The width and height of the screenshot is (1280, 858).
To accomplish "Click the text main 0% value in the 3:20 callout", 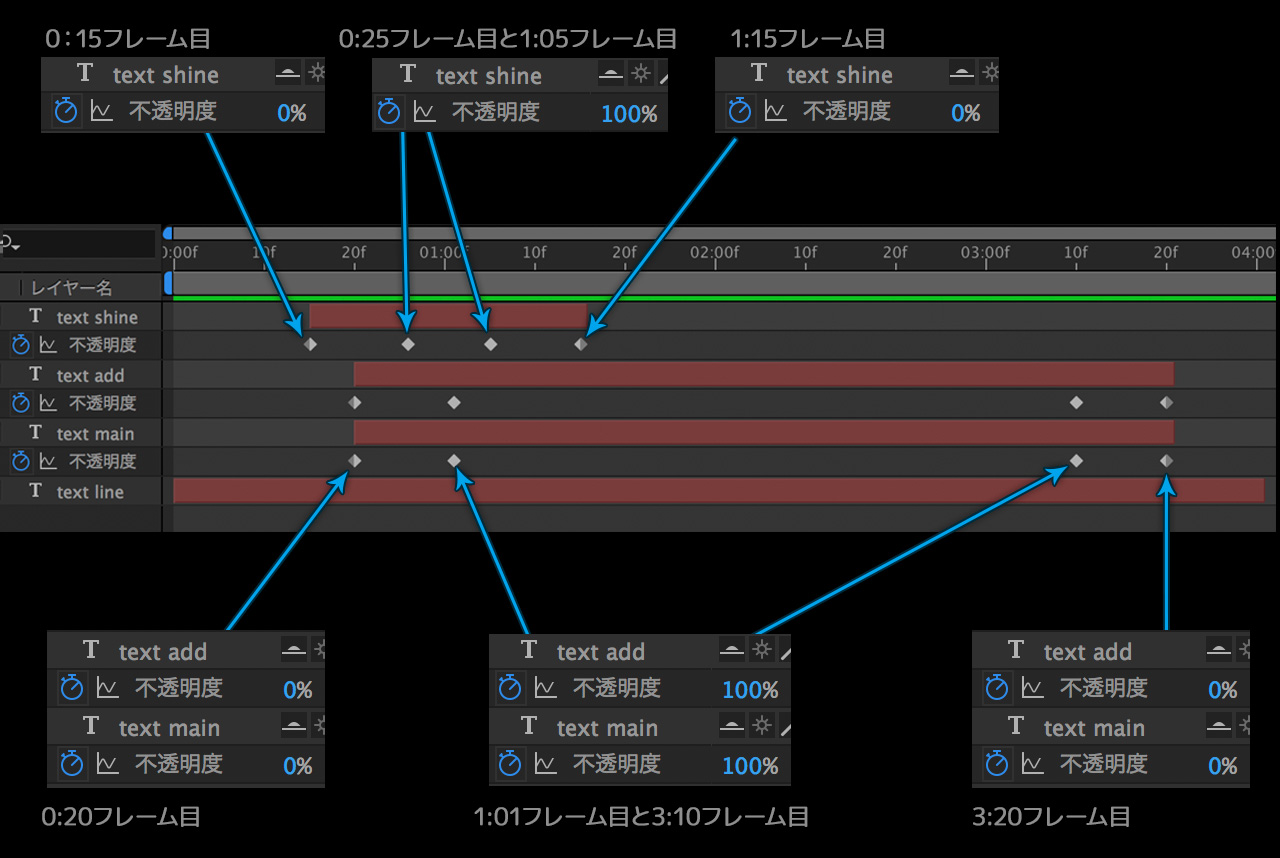I will tap(1222, 766).
